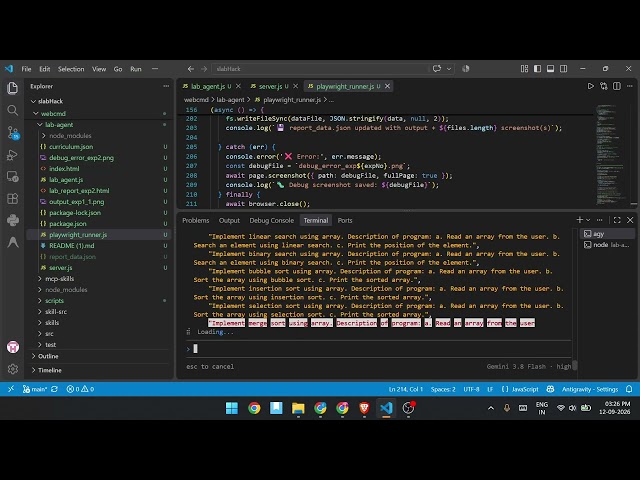Switch to the Problems panel tab
This screenshot has width=640, height=480.
pyautogui.click(x=196, y=220)
